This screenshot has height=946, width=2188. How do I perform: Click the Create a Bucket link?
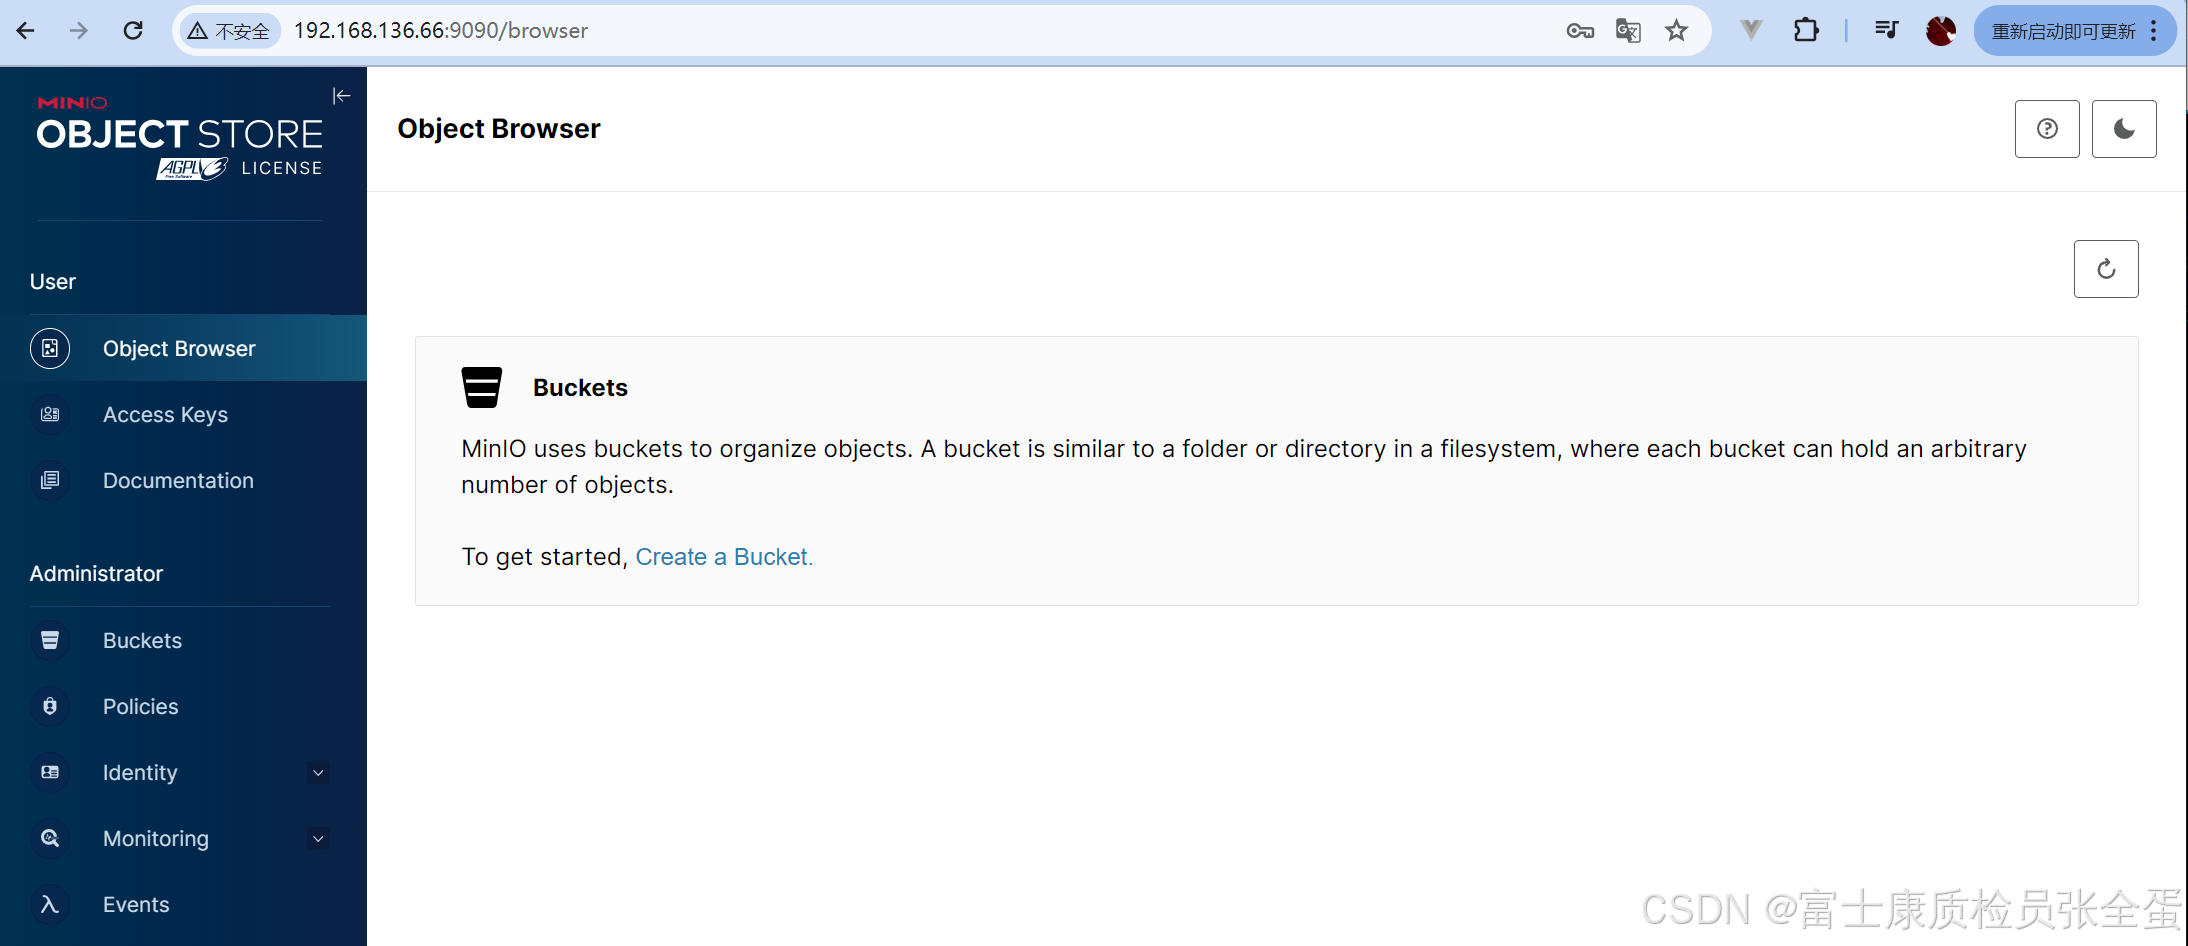(724, 557)
